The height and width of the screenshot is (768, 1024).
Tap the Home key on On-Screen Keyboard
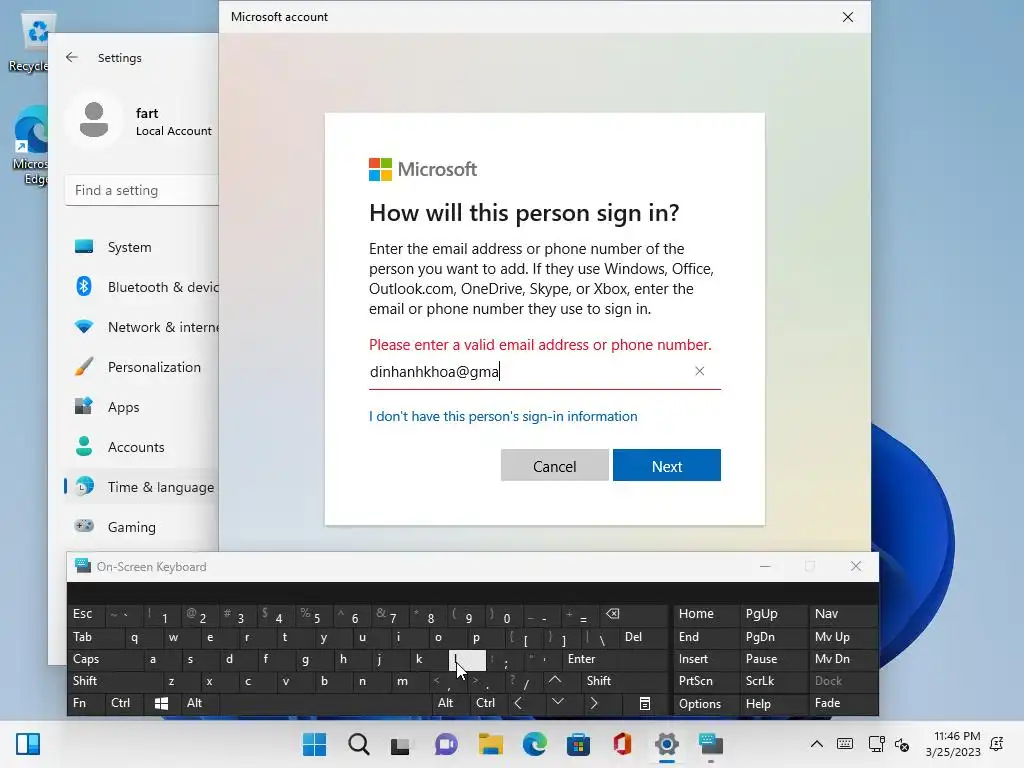(x=706, y=615)
